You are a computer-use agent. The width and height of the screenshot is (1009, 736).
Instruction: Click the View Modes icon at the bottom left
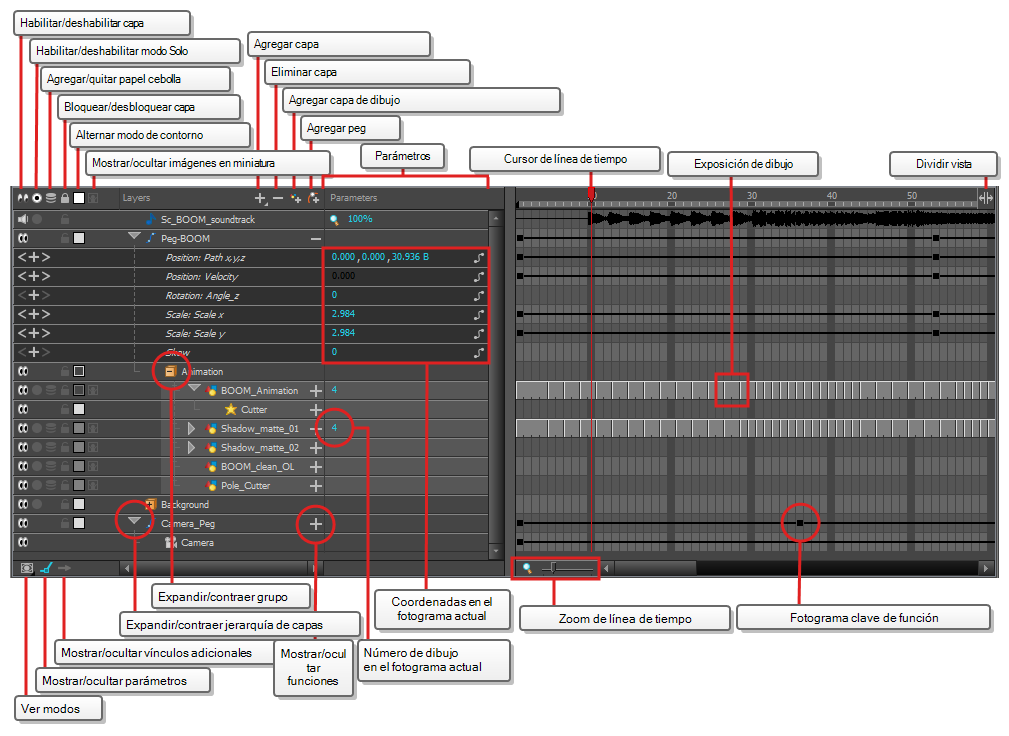26,568
